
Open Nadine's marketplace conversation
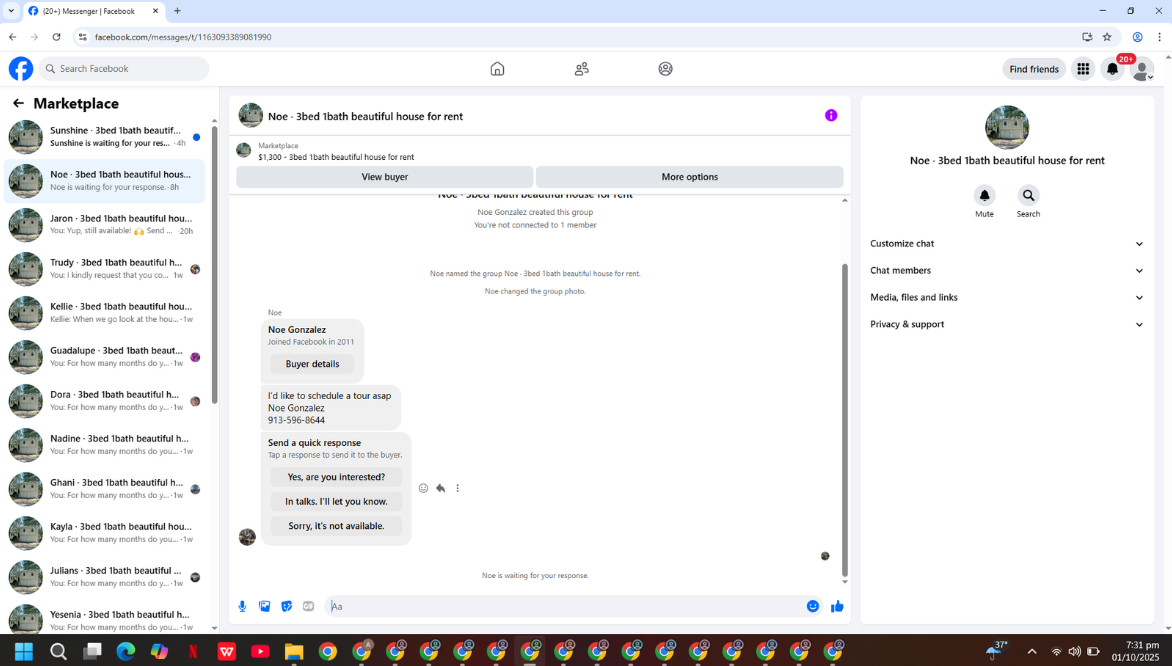105,445
